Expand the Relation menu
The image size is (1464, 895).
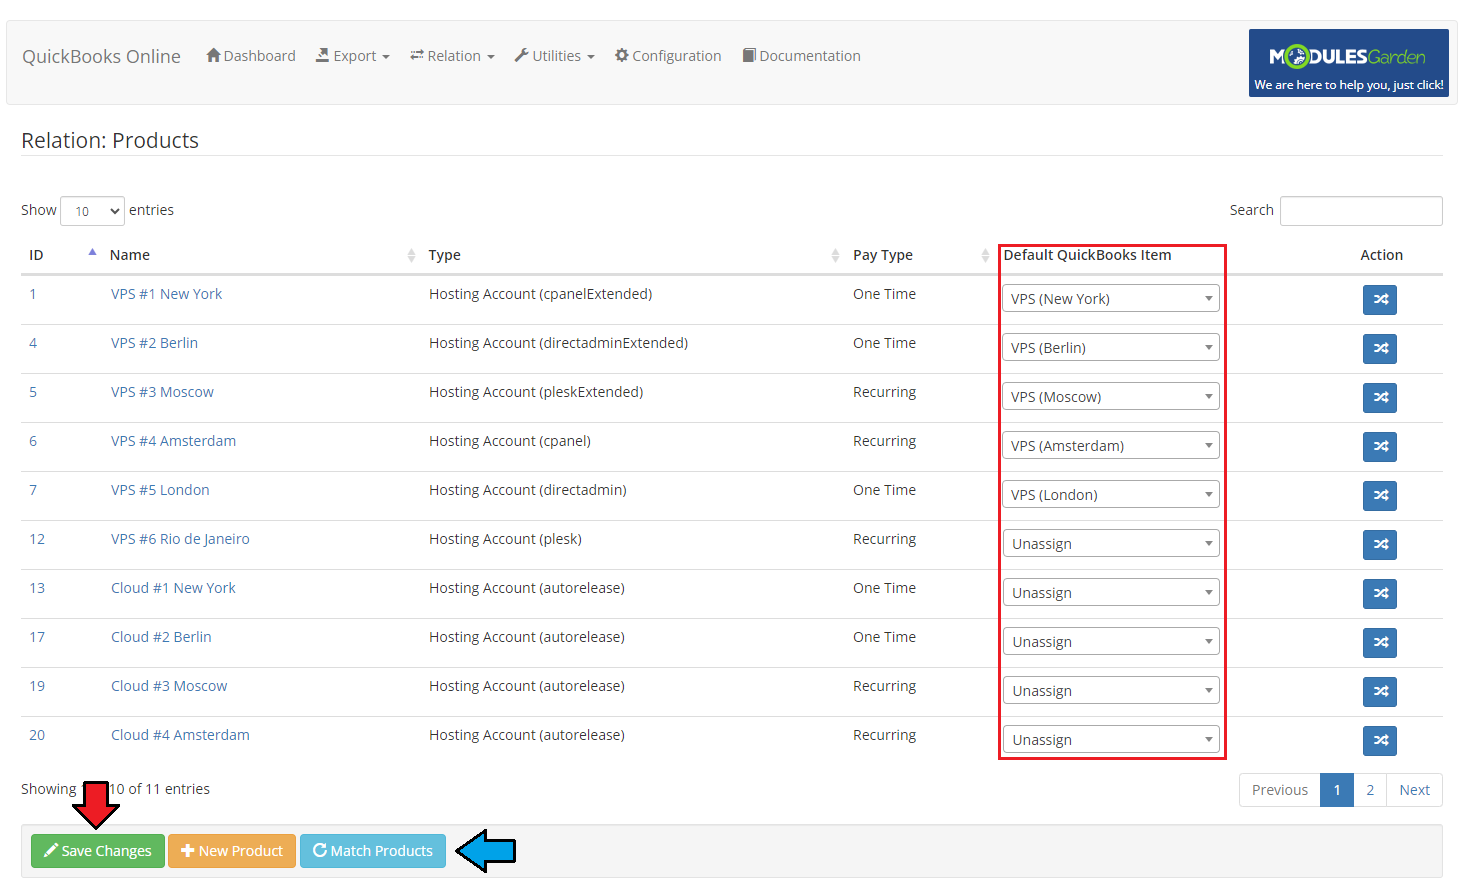[452, 56]
